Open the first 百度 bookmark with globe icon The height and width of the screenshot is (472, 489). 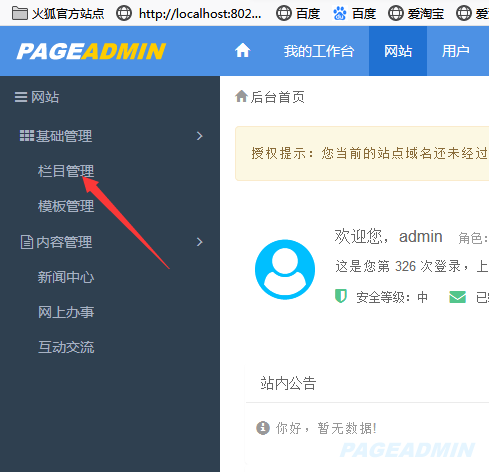click(x=298, y=14)
